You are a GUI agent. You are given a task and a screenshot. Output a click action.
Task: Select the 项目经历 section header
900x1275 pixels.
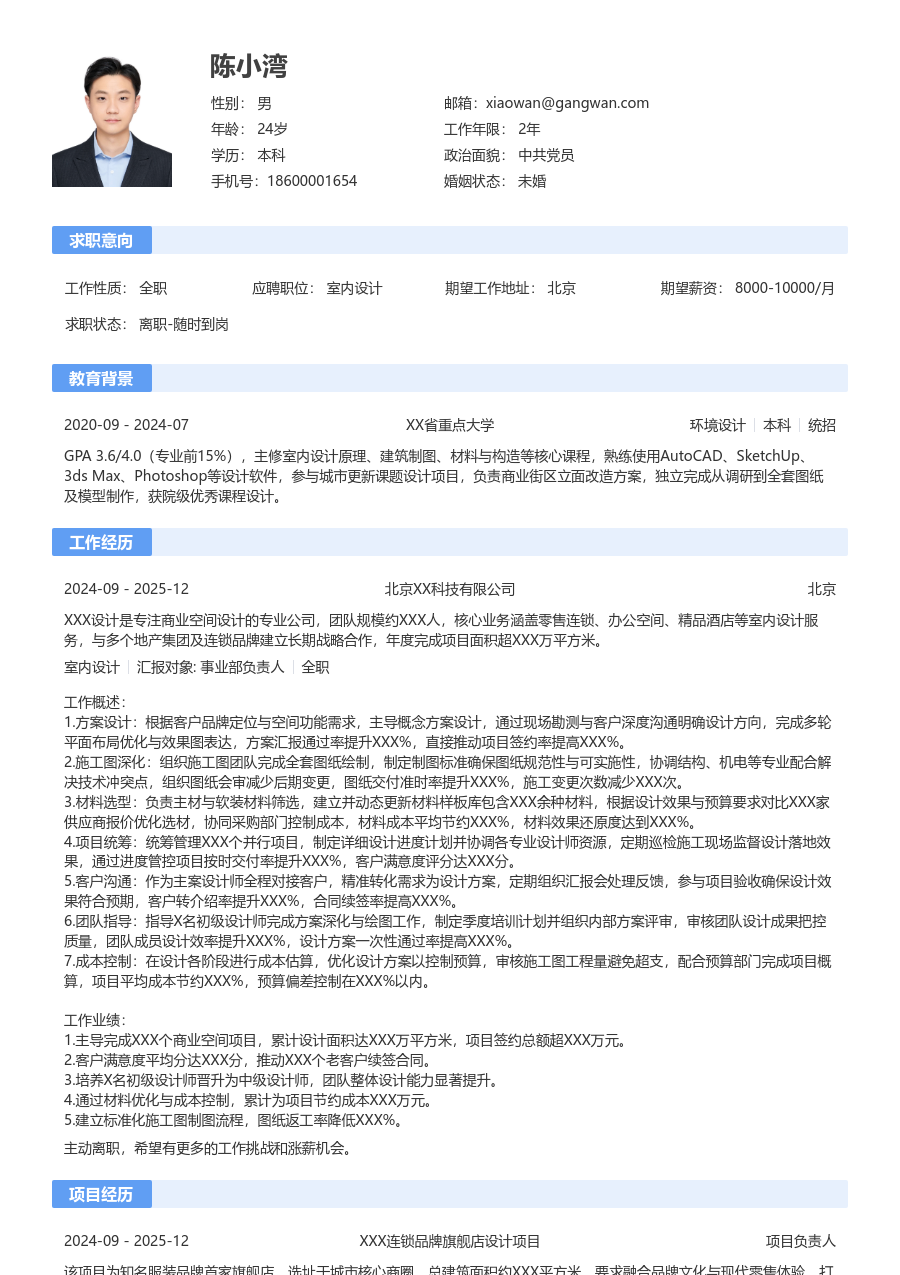click(x=101, y=1194)
